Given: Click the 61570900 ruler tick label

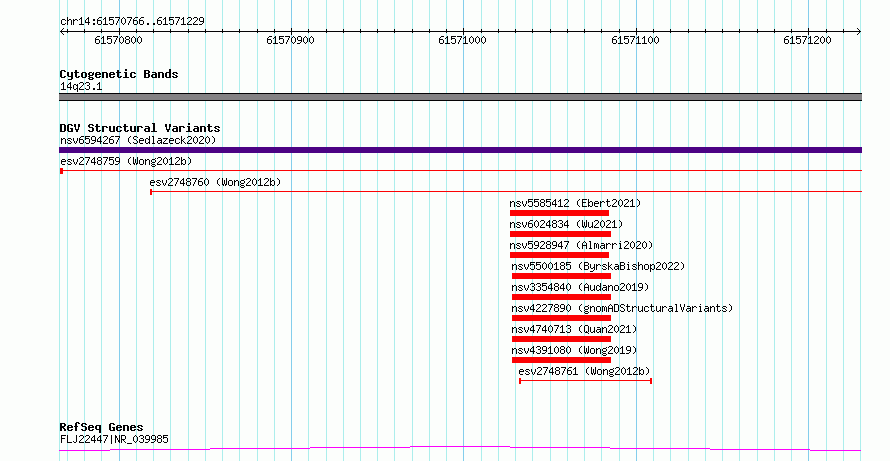Looking at the screenshot, I should click(x=290, y=40).
